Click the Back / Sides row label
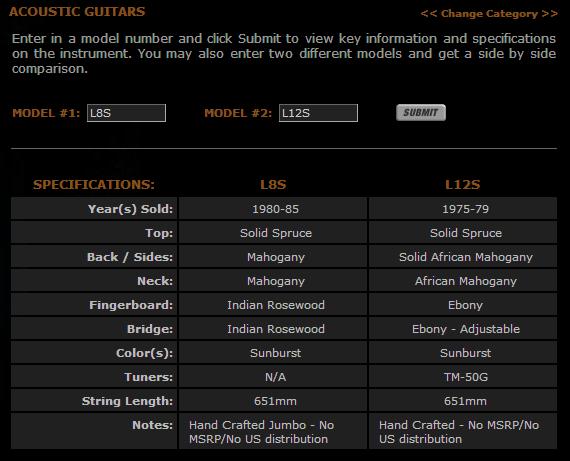This screenshot has height=461, width=570. (130, 257)
